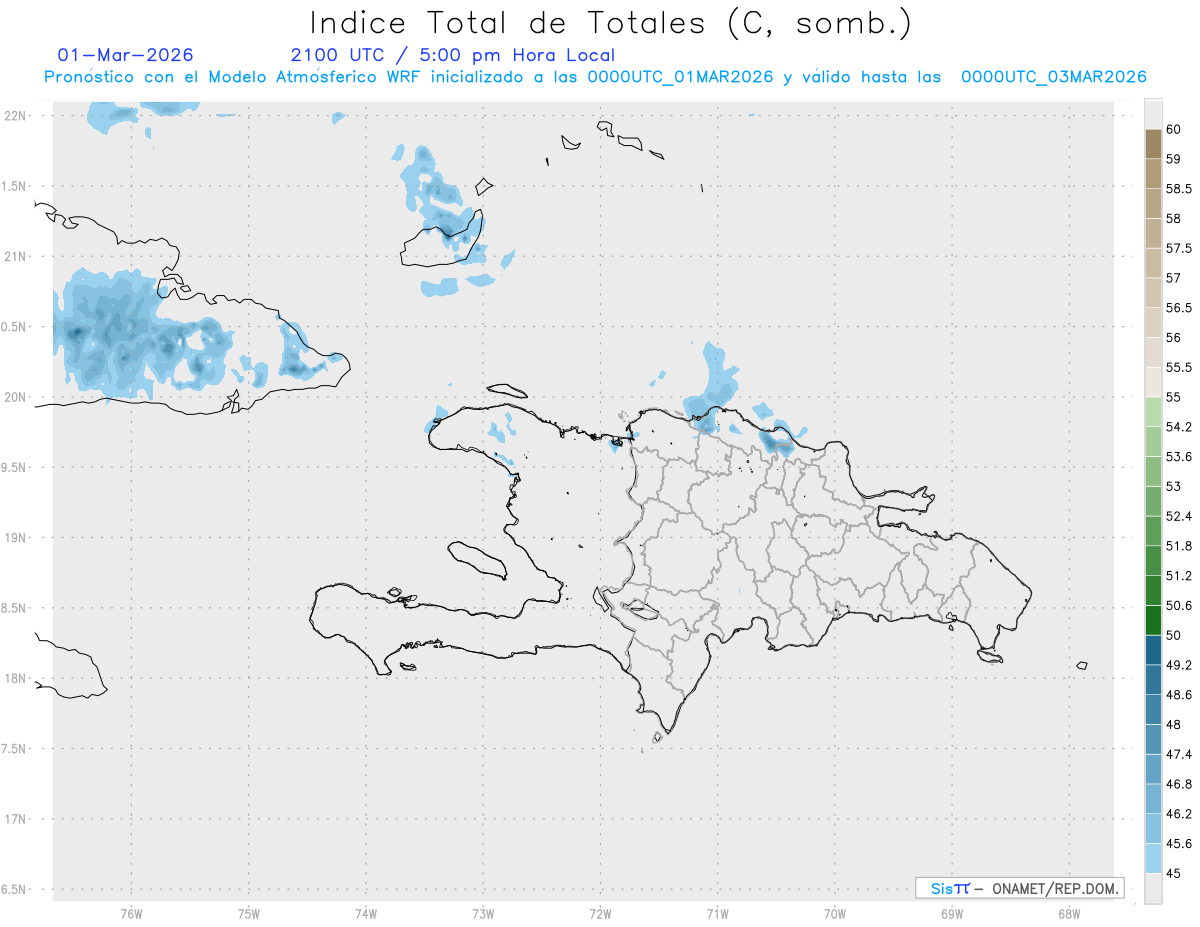
Task: Click longitude axis label '68W'
Action: point(1069,914)
